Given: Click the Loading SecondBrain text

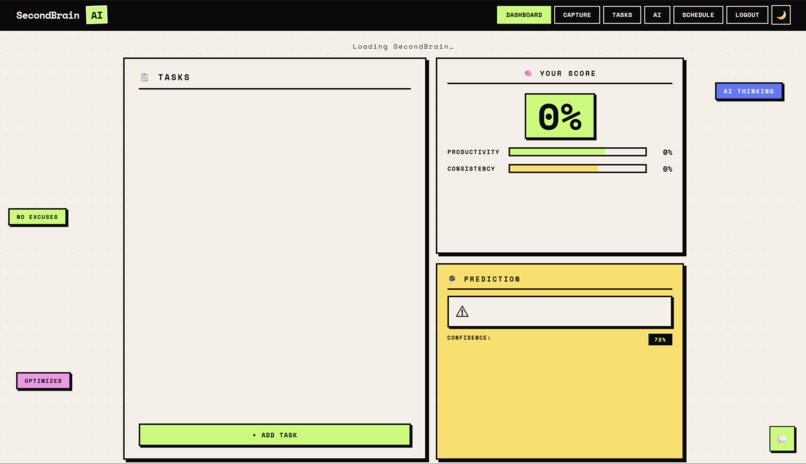Looking at the screenshot, I should tap(403, 46).
